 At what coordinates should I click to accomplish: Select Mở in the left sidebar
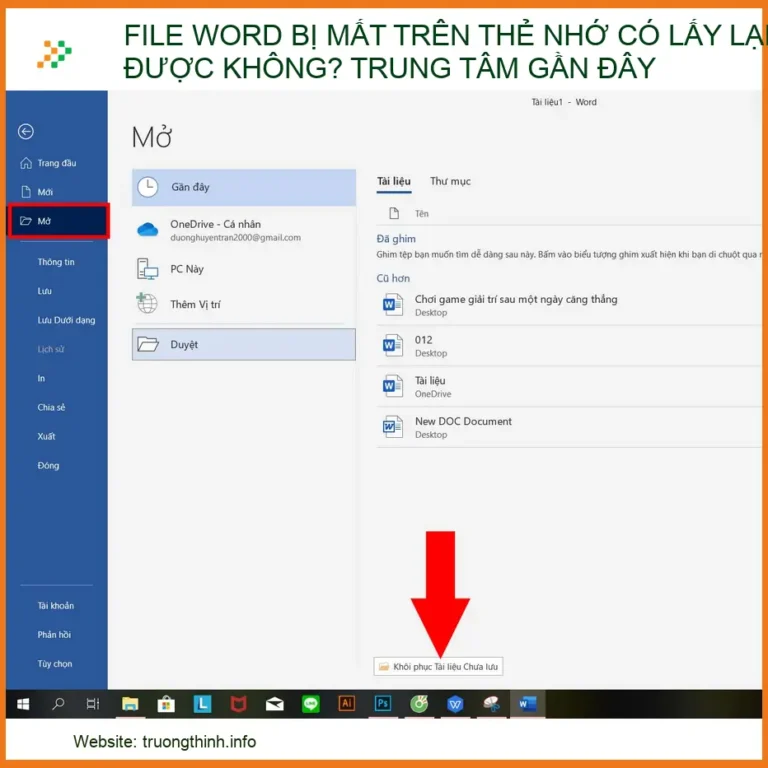(x=57, y=221)
